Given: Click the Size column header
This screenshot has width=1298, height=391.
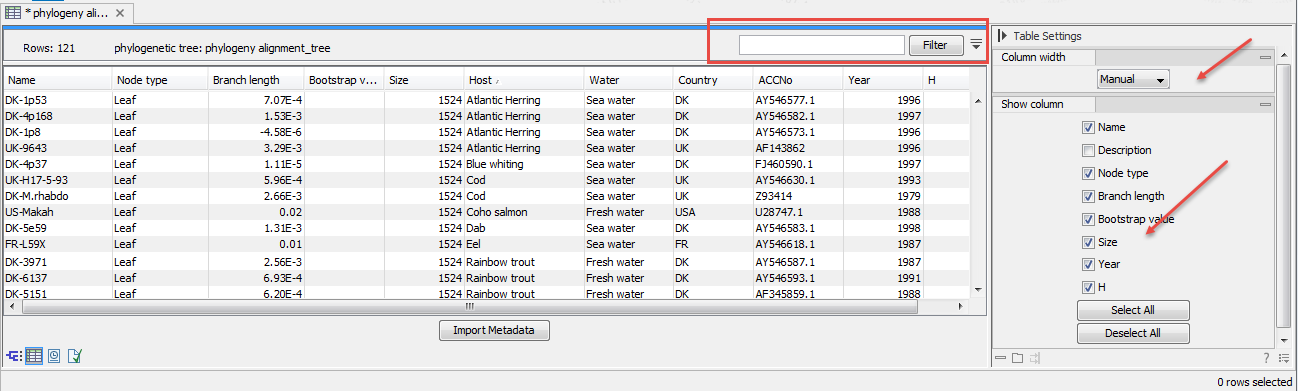Looking at the screenshot, I should 423,79.
